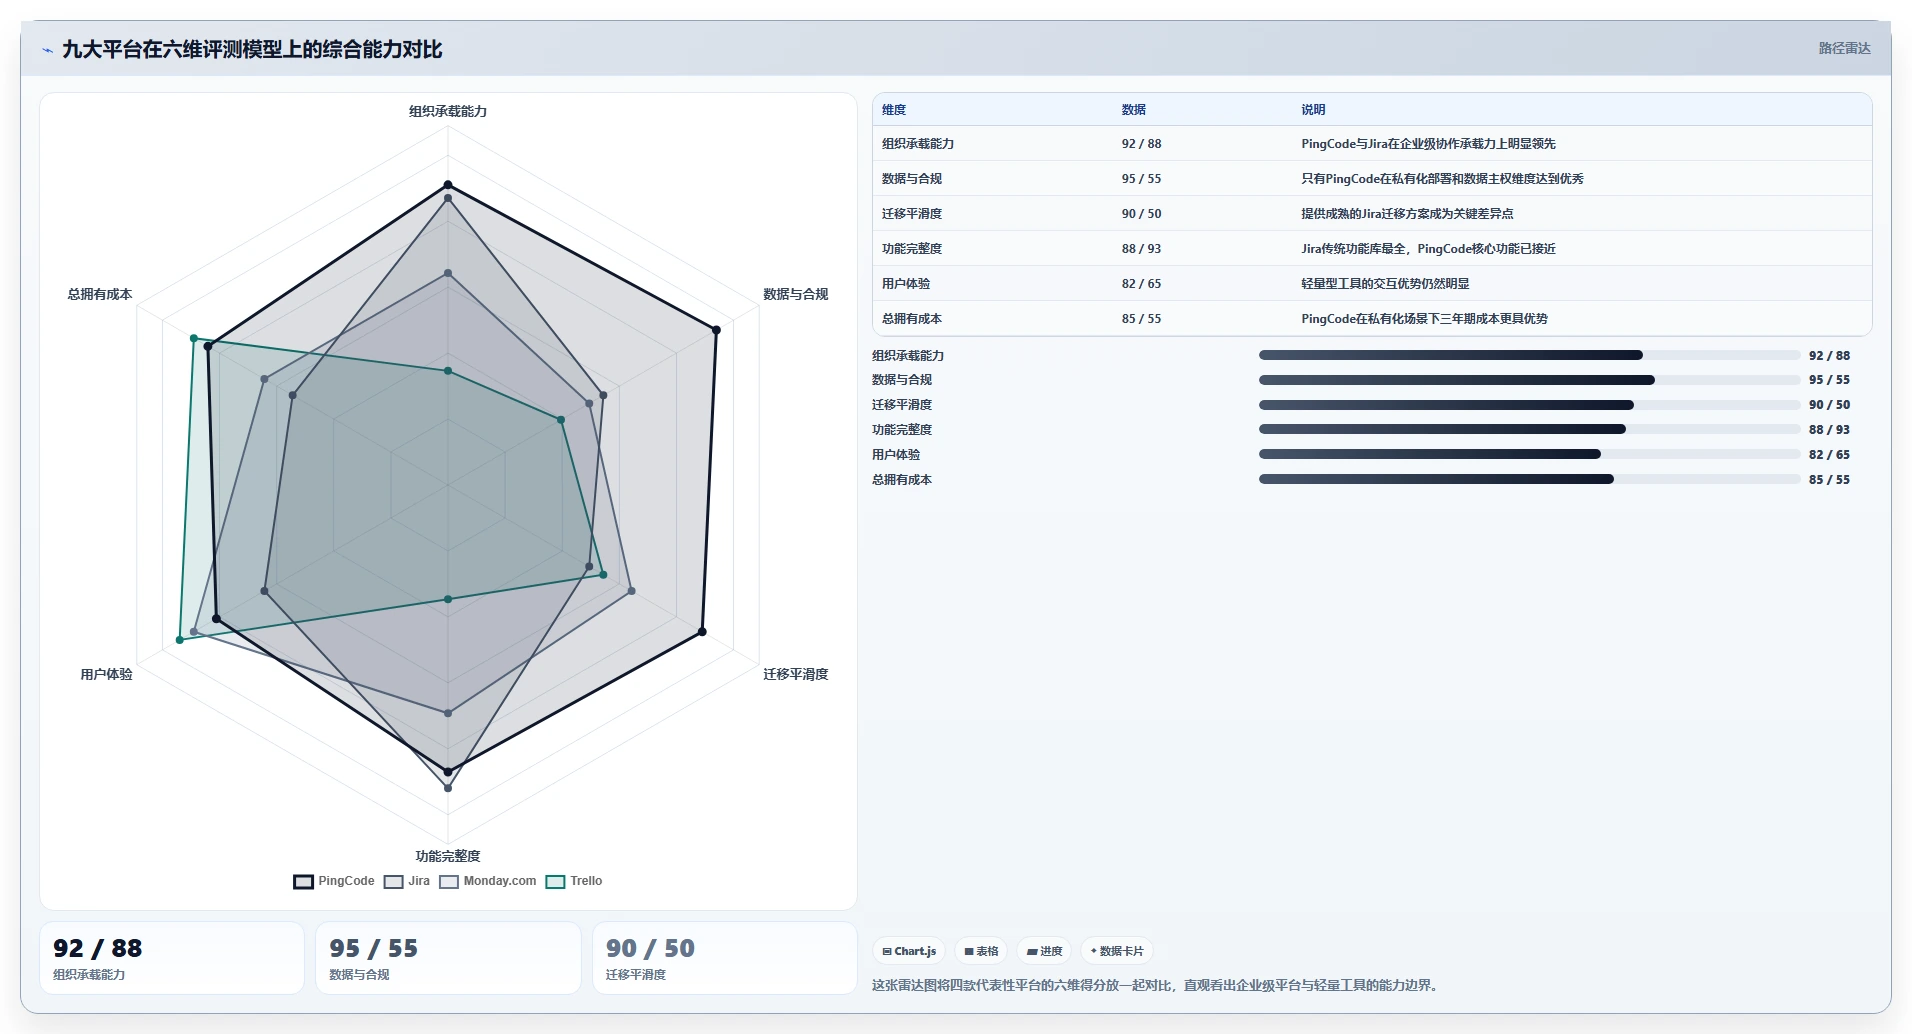1912x1034 pixels.
Task: Select table cell 总拥有成本 in the 维度 column
Action: click(x=912, y=319)
